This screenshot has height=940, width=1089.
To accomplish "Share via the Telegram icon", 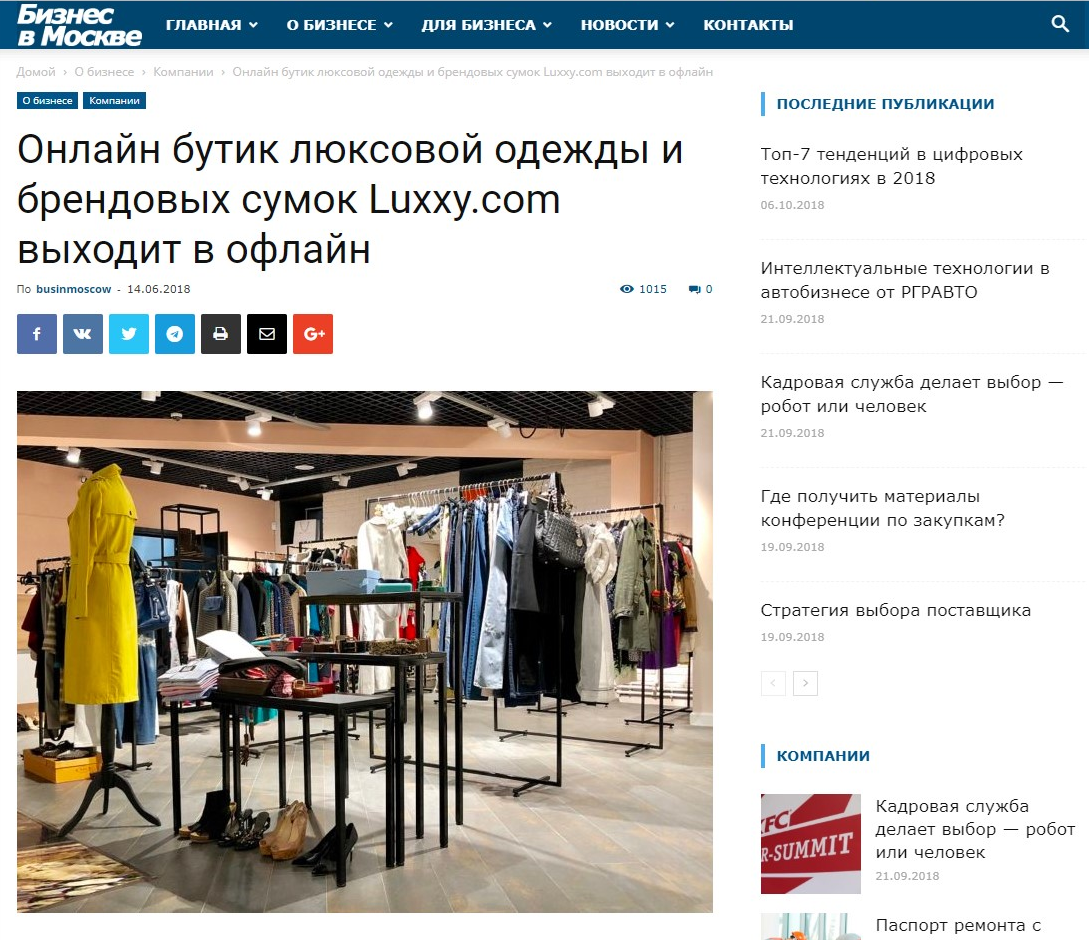I will click(x=175, y=334).
